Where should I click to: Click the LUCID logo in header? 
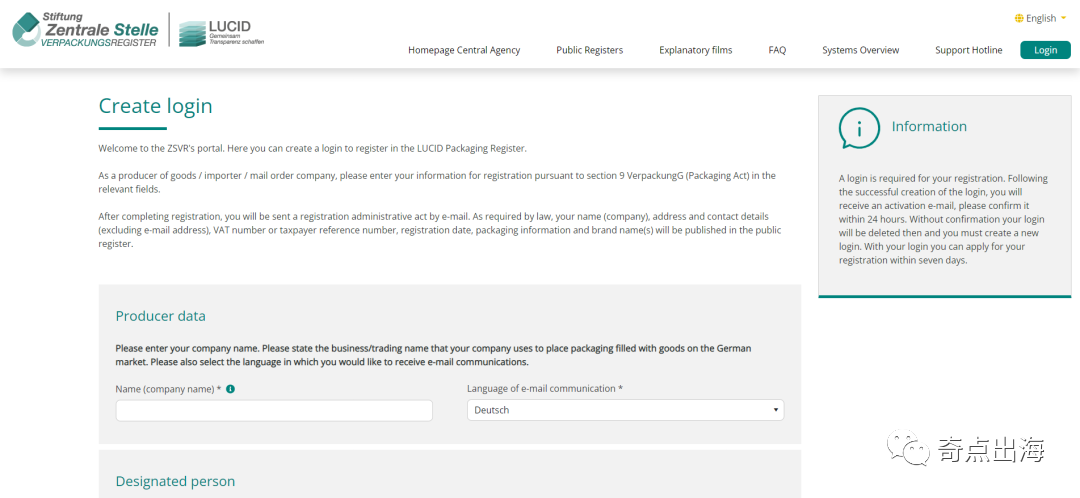coord(221,33)
